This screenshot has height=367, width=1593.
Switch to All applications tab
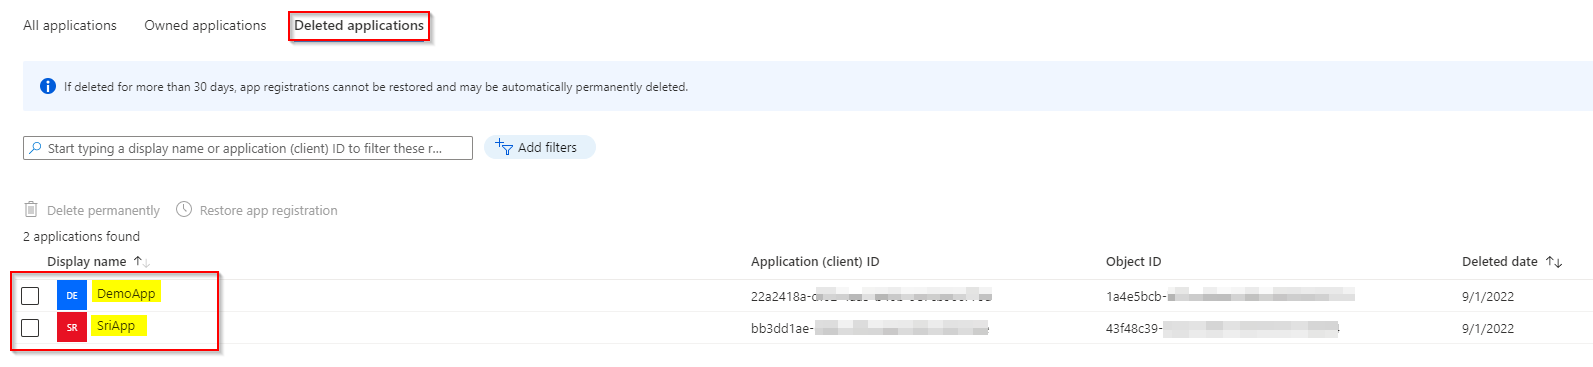pyautogui.click(x=70, y=25)
